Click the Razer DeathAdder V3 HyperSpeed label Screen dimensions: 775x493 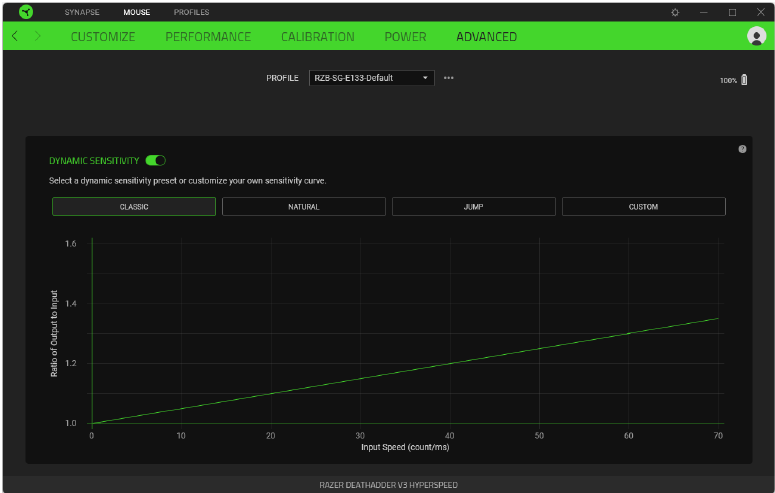388,485
